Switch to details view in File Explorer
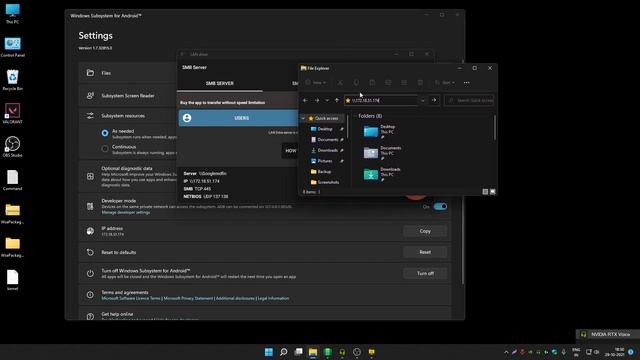Image resolution: width=640 pixels, height=360 pixels. 485,191
